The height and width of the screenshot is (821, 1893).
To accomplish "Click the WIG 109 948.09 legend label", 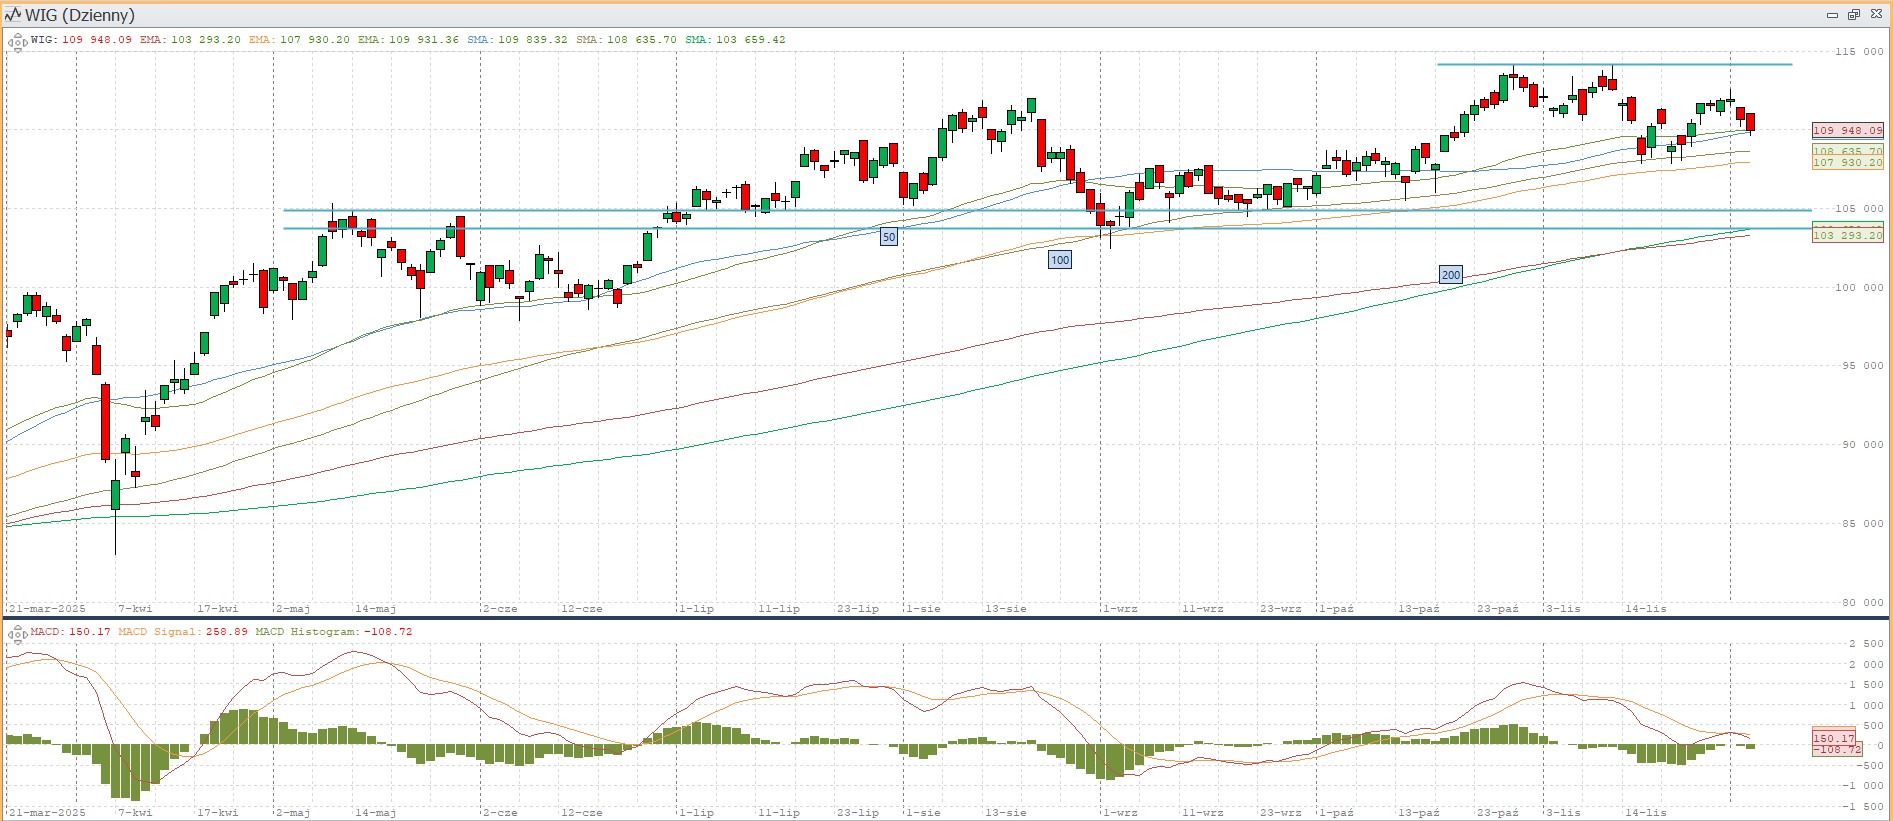I will [x=81, y=40].
